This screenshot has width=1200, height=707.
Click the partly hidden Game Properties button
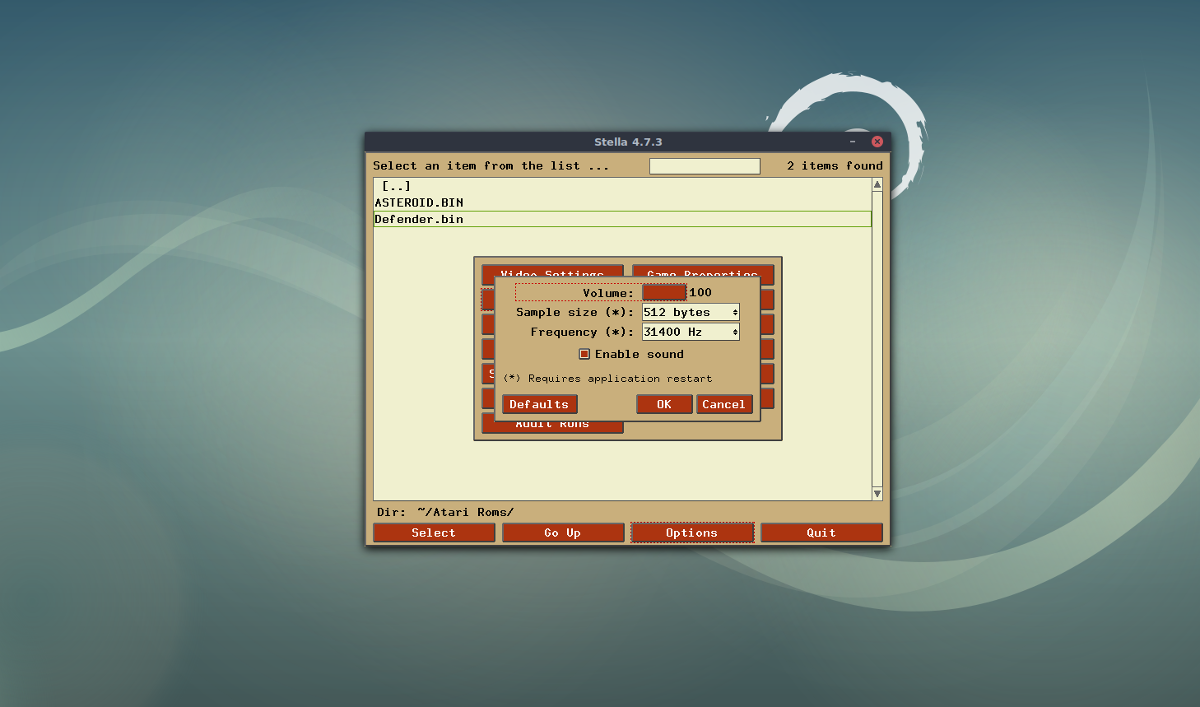[703, 271]
